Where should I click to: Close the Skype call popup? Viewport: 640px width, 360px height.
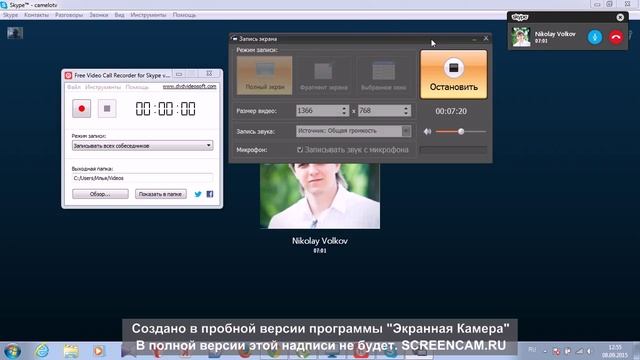[x=620, y=17]
